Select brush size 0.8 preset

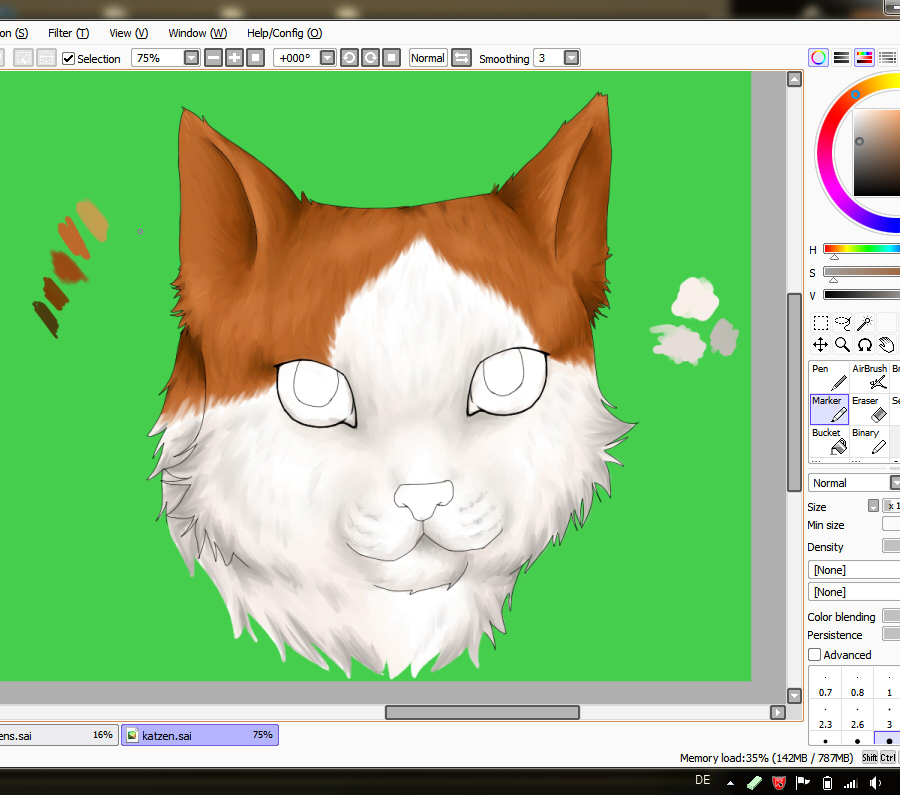pyautogui.click(x=857, y=686)
